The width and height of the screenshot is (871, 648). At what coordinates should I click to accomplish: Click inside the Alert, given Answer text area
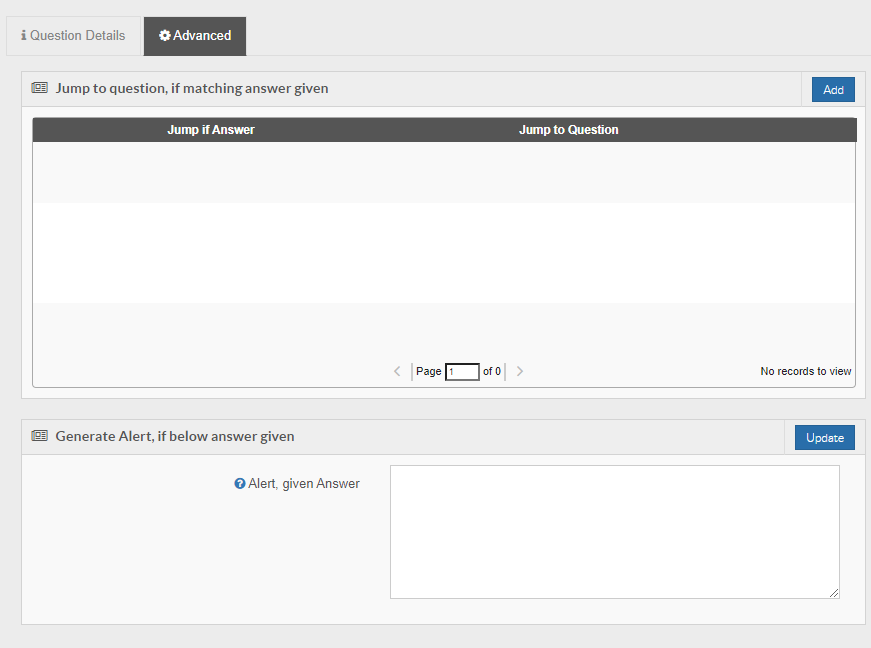[614, 532]
